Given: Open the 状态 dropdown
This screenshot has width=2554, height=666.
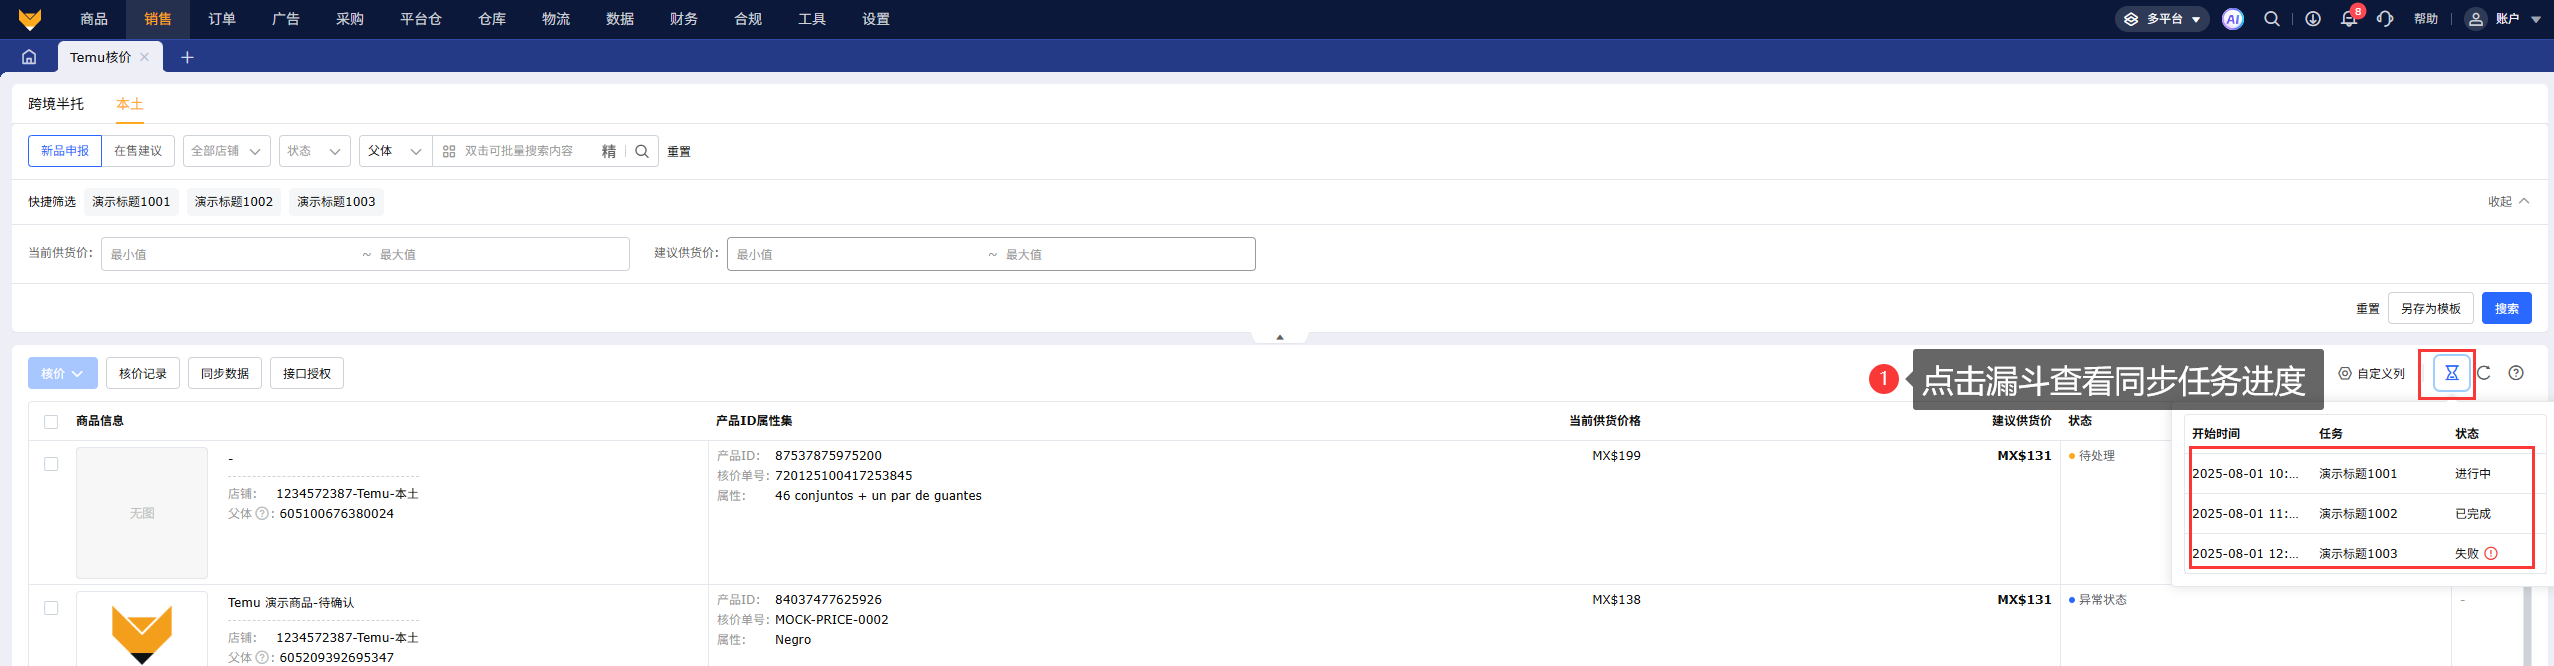Looking at the screenshot, I should pos(315,151).
